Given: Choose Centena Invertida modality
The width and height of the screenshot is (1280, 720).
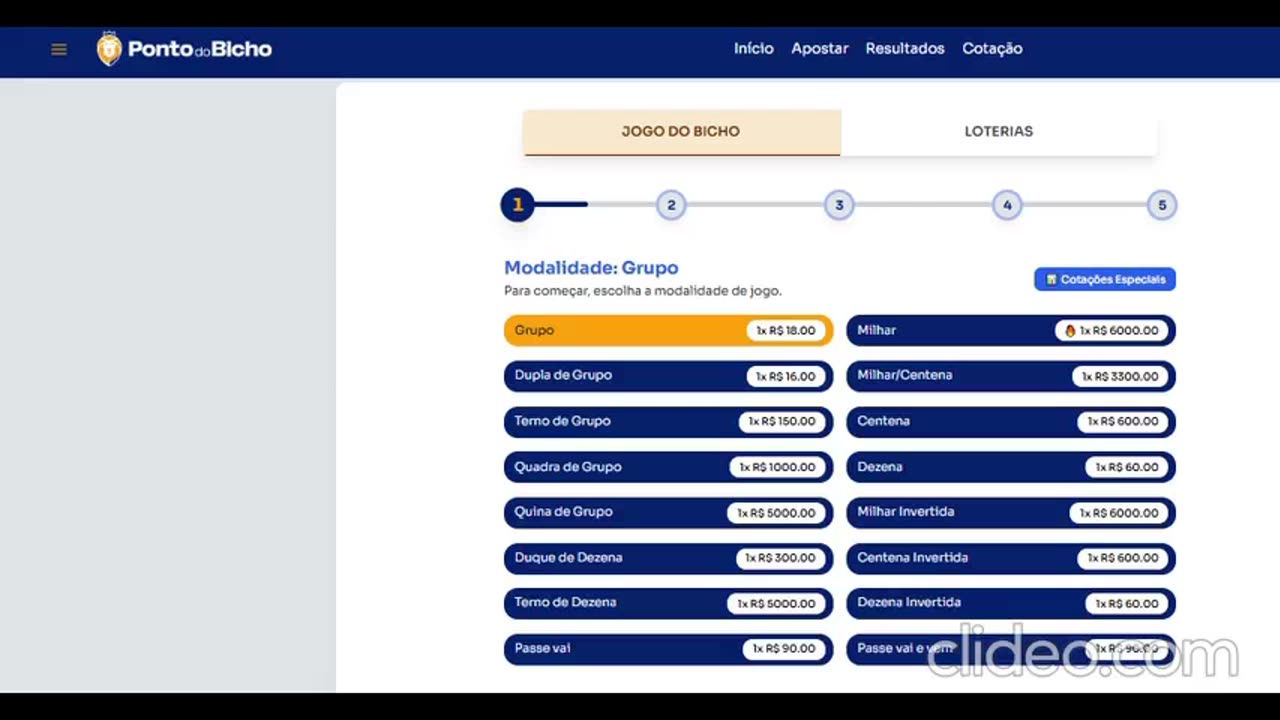Looking at the screenshot, I should [x=1011, y=558].
